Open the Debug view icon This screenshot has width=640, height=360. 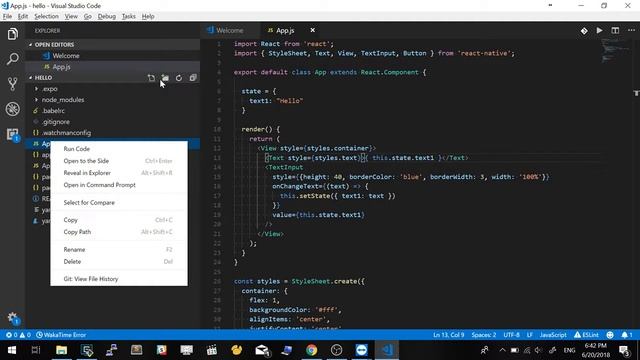click(13, 109)
